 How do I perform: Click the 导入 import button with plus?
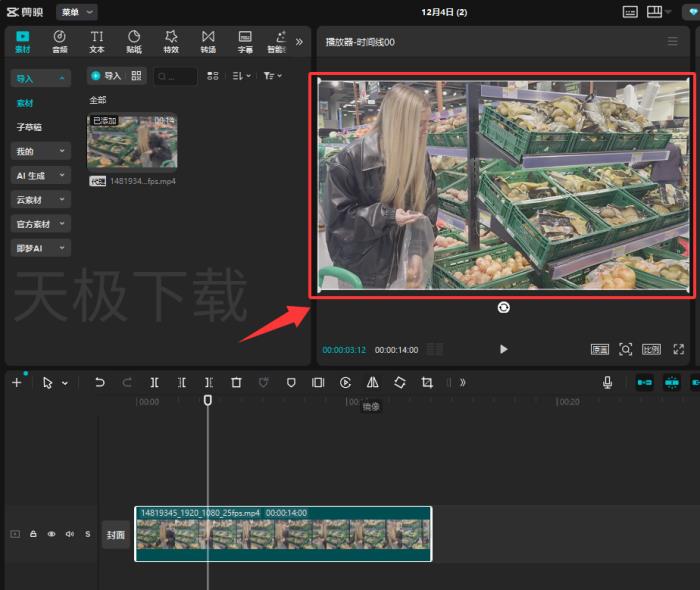[x=106, y=75]
